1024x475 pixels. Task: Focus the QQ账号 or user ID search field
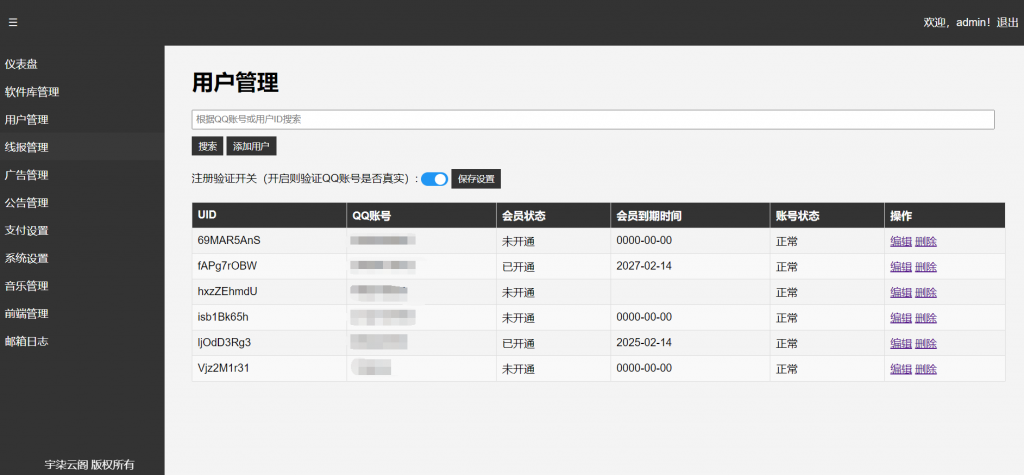point(592,119)
